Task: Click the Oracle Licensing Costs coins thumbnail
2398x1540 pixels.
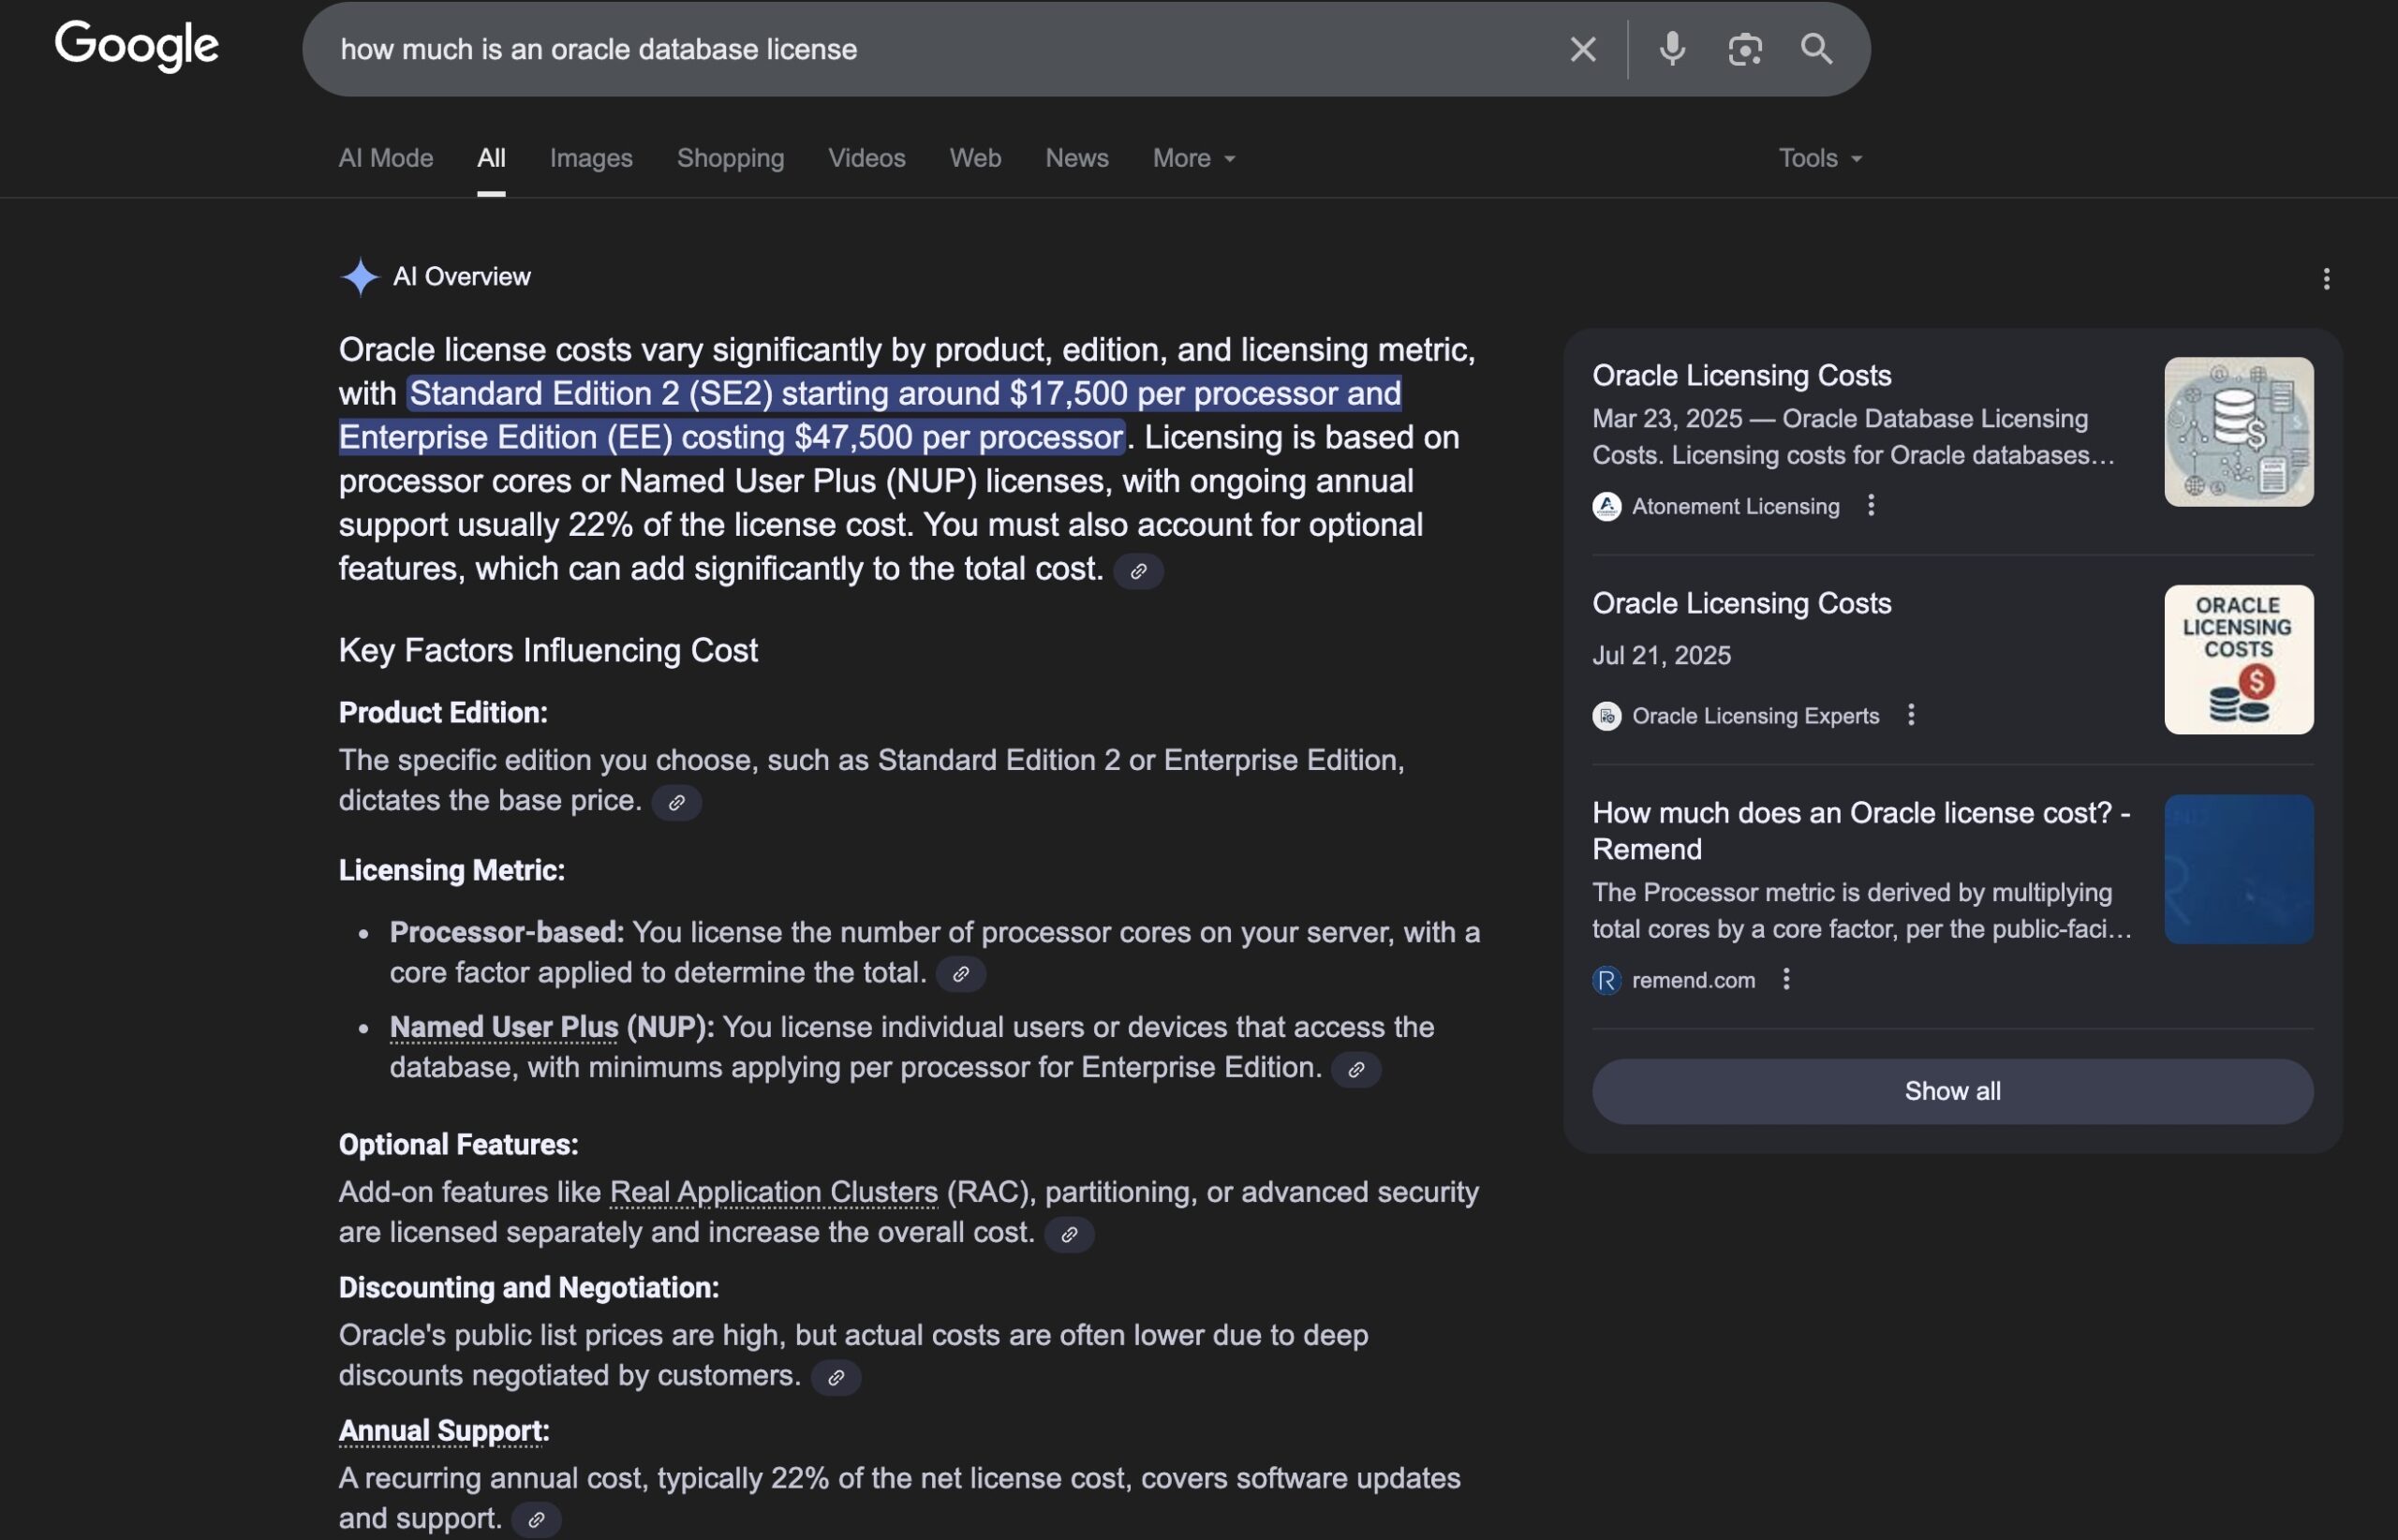Action: pos(2238,660)
